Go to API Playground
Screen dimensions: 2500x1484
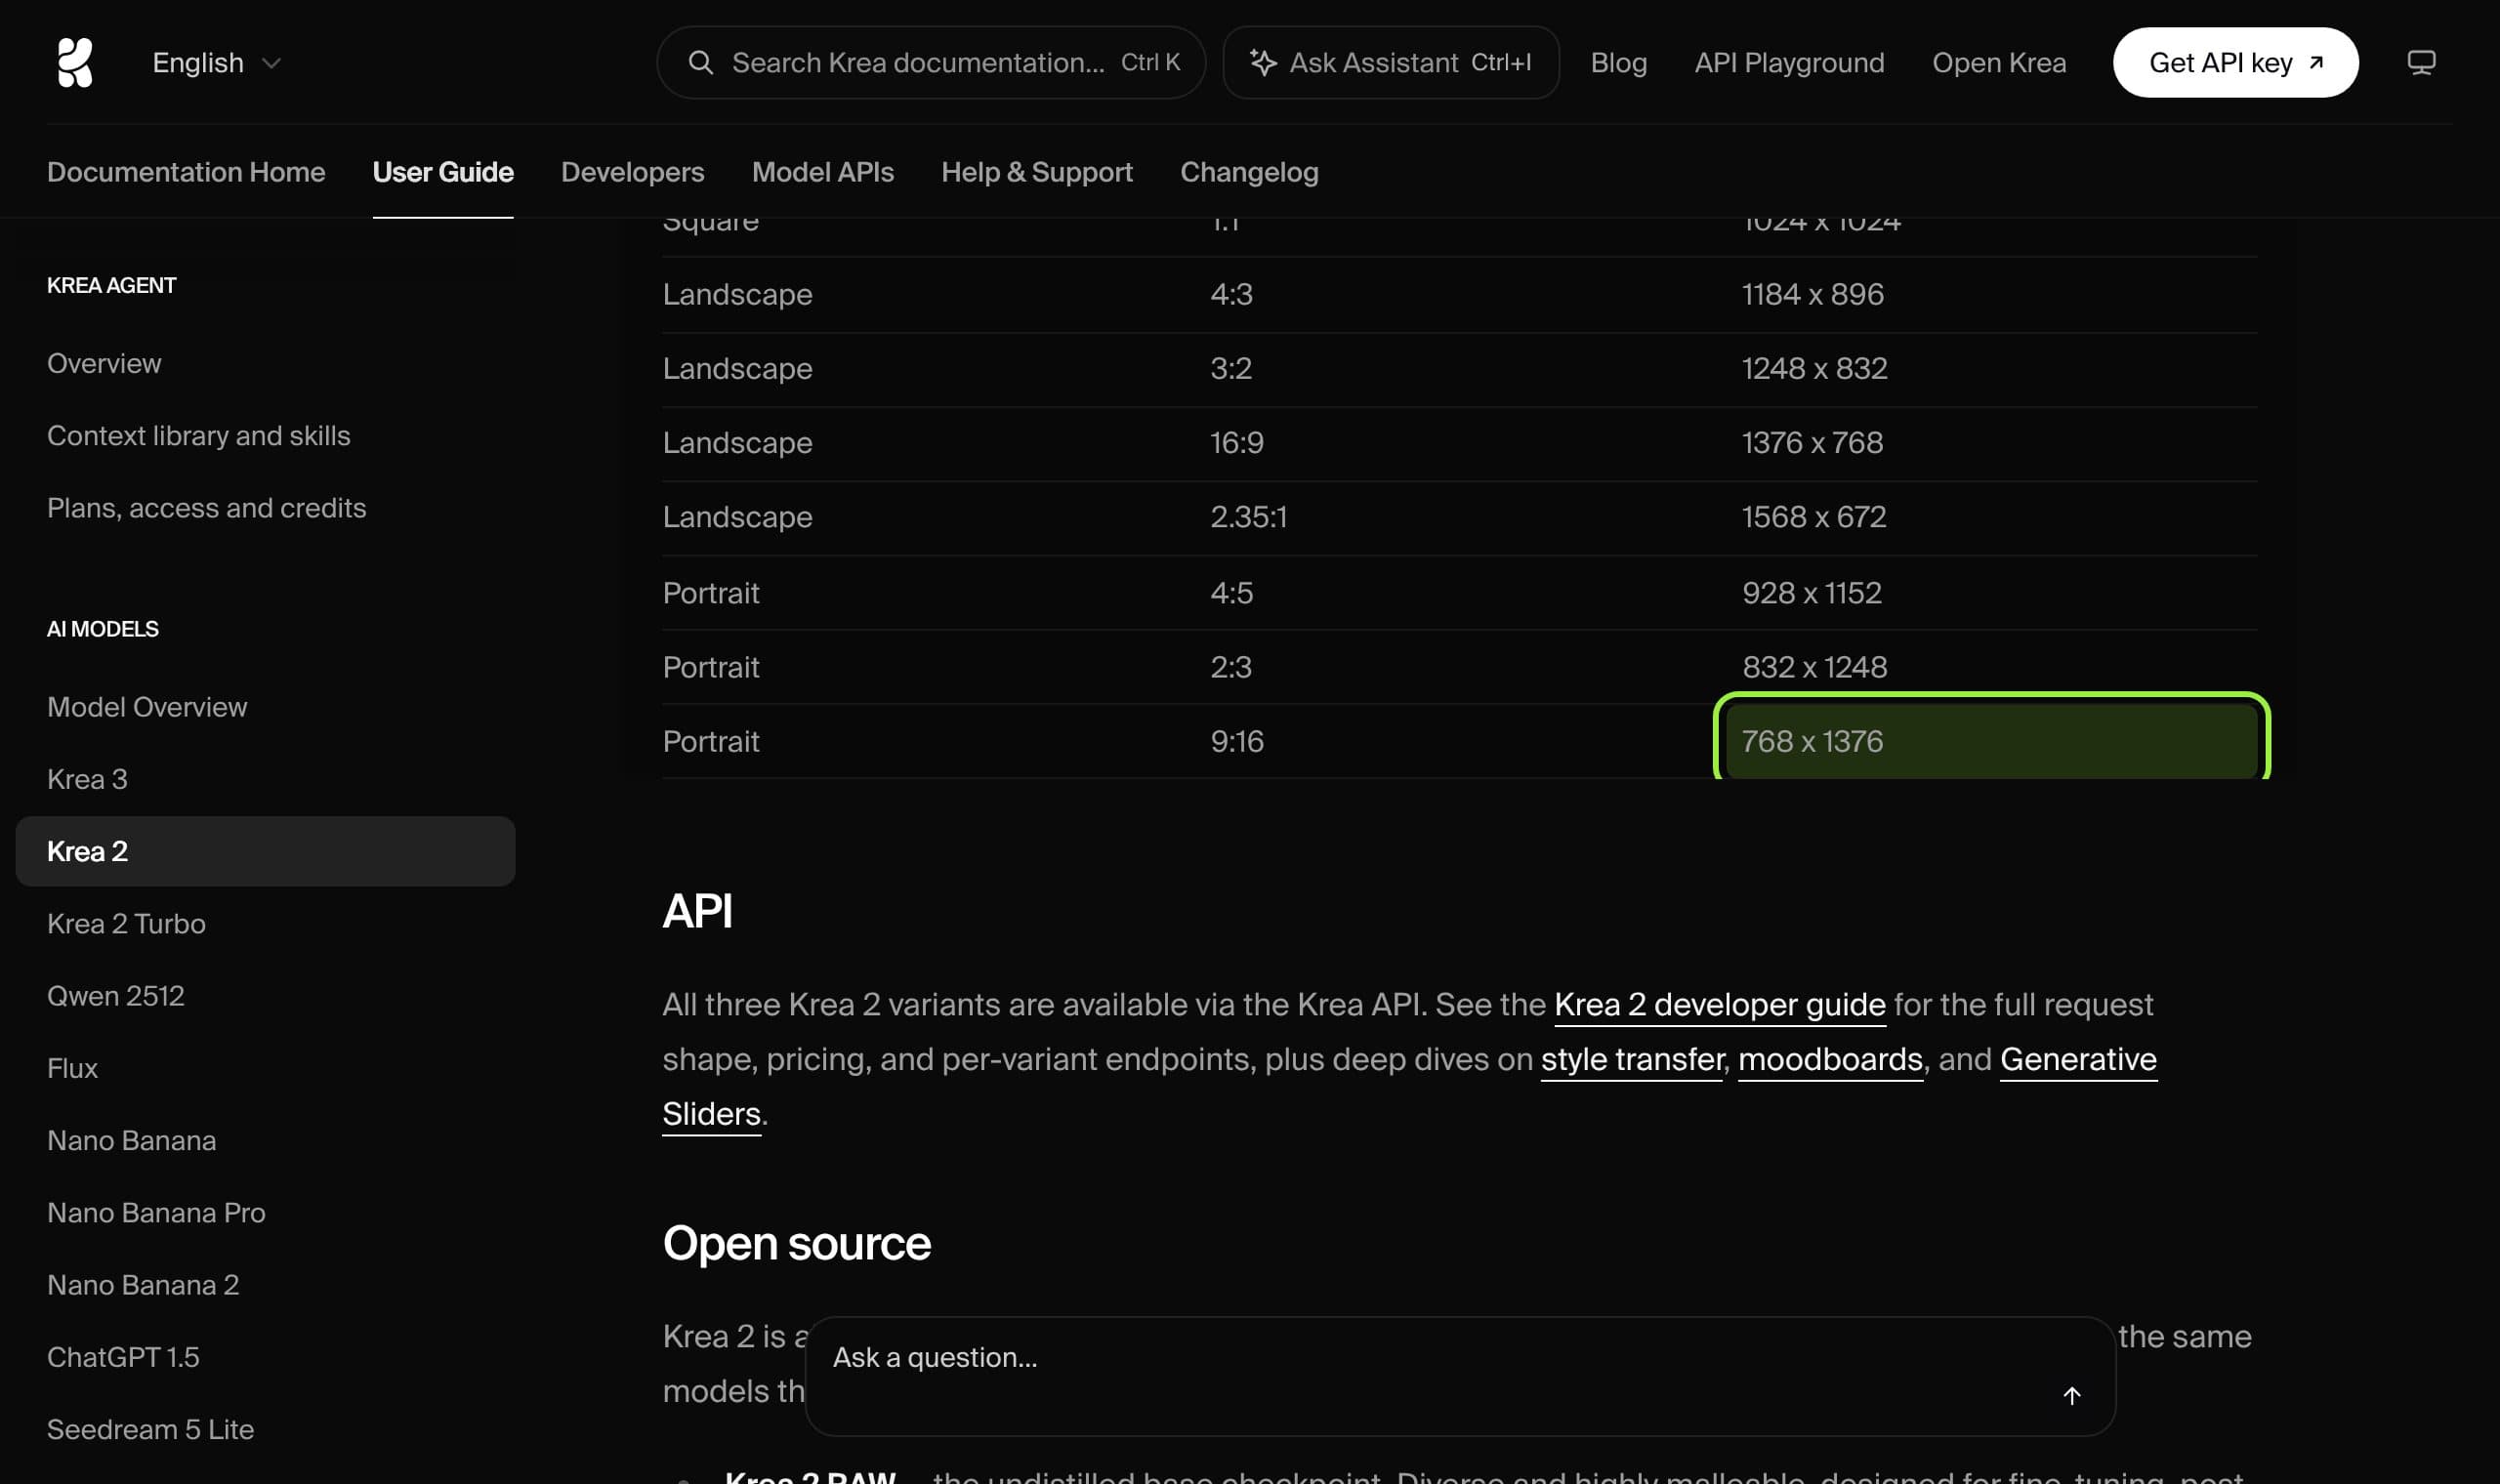coord(1789,63)
